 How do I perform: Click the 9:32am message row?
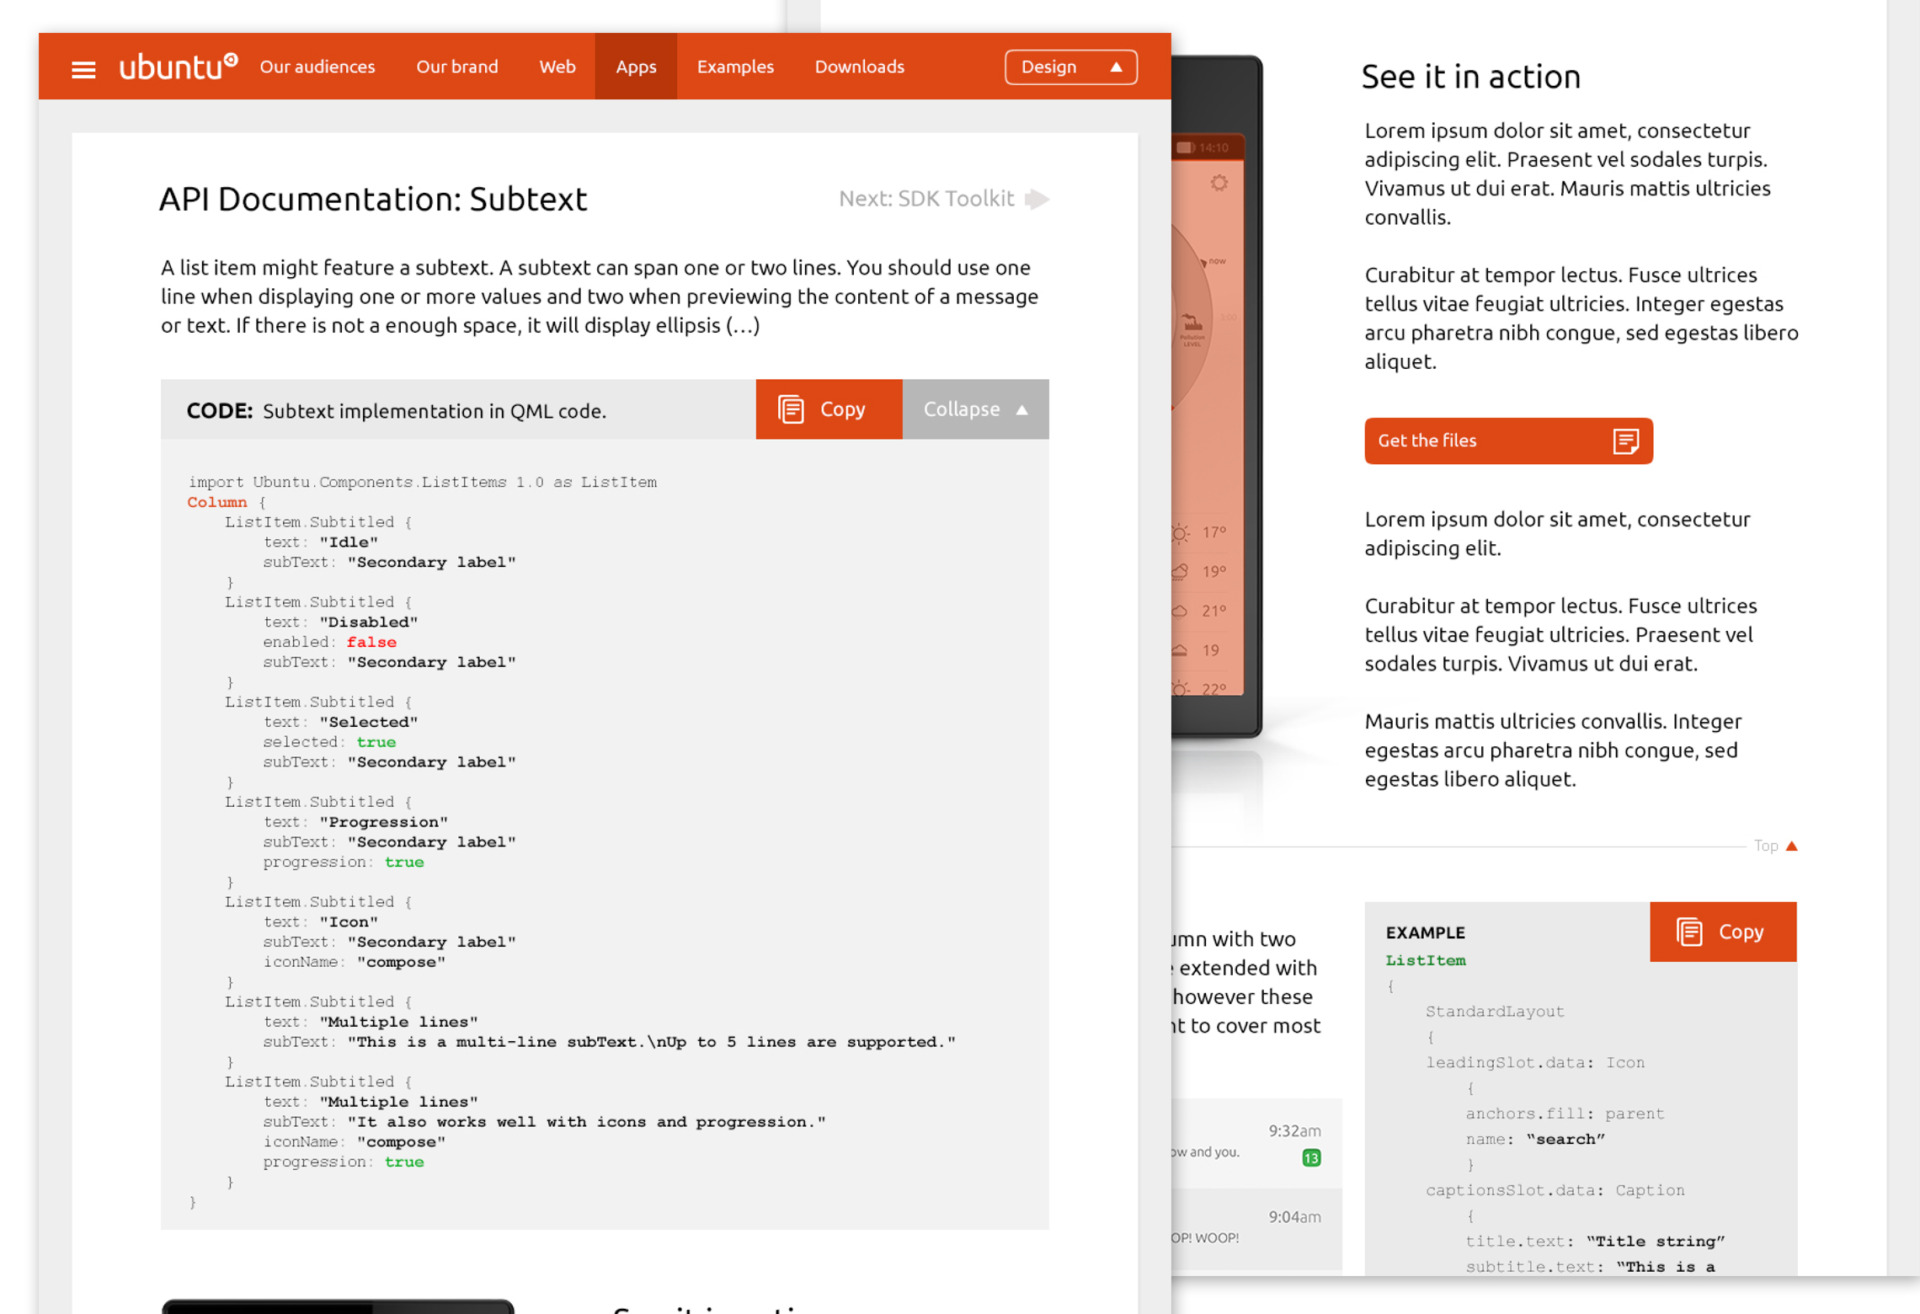1257,1143
